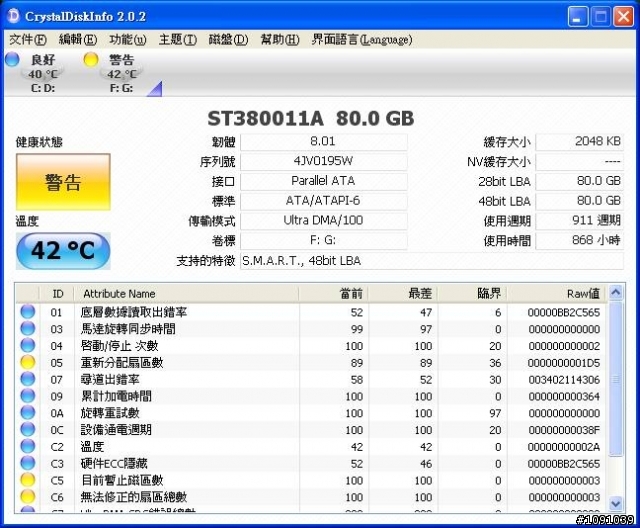The height and width of the screenshot is (528, 640).
Task: Click the ID column header
Action: tap(57, 294)
